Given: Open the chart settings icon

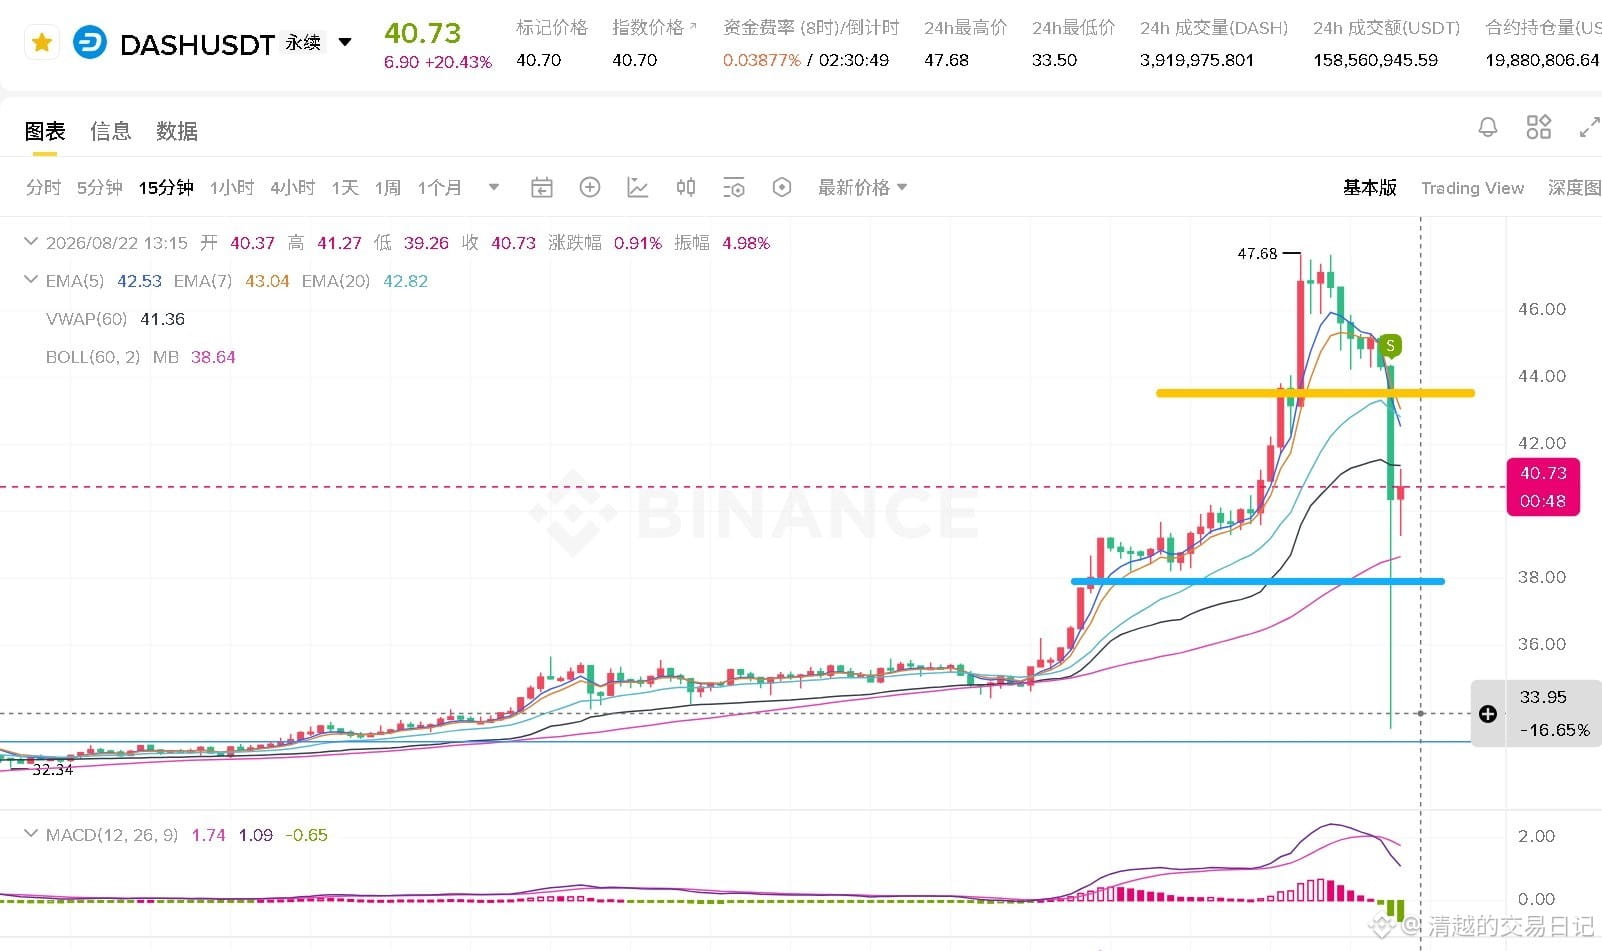Looking at the screenshot, I should coord(734,187).
